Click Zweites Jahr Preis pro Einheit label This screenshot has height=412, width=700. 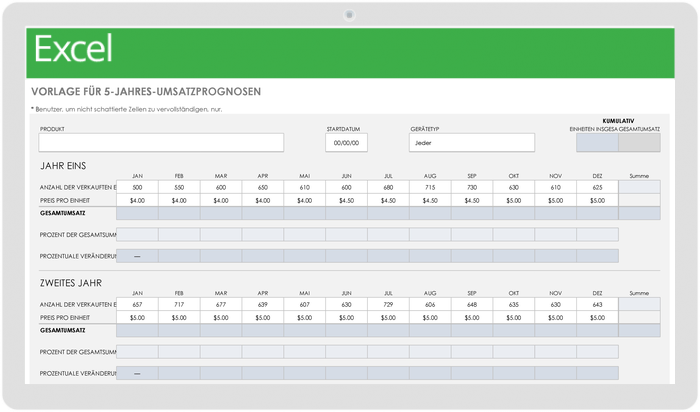tap(65, 318)
